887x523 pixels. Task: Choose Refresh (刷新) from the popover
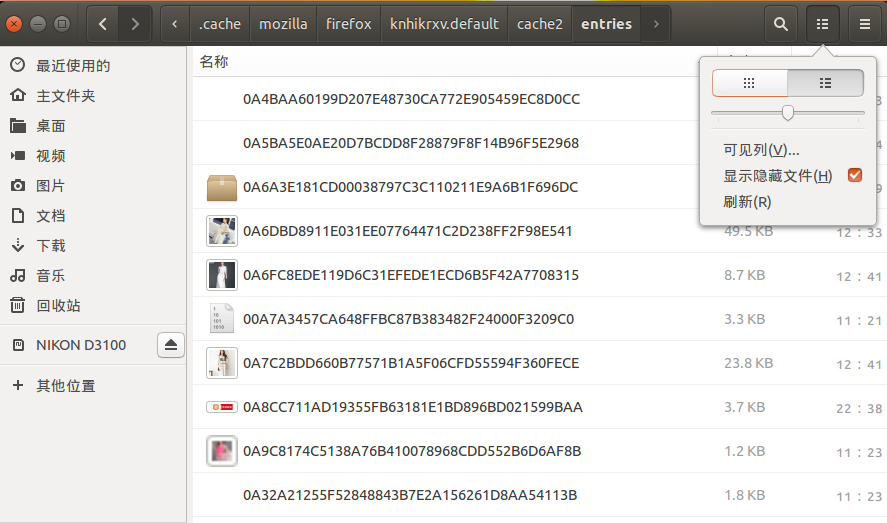tap(747, 202)
